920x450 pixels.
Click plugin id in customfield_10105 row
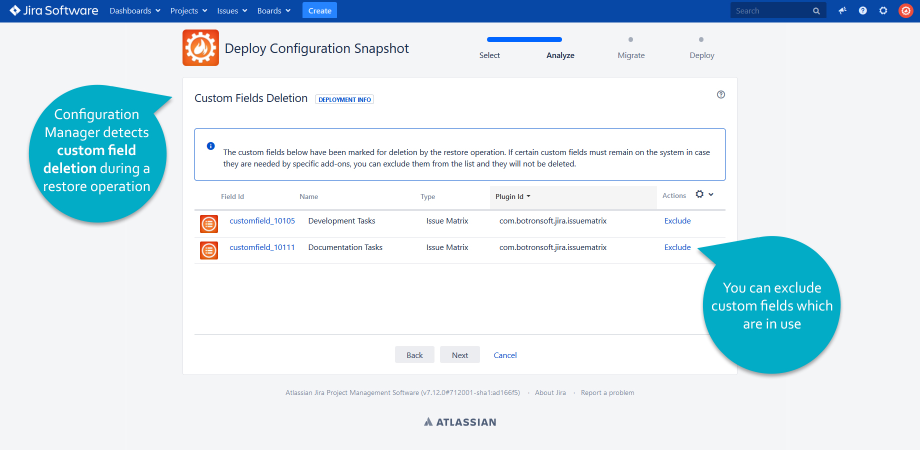[553, 221]
